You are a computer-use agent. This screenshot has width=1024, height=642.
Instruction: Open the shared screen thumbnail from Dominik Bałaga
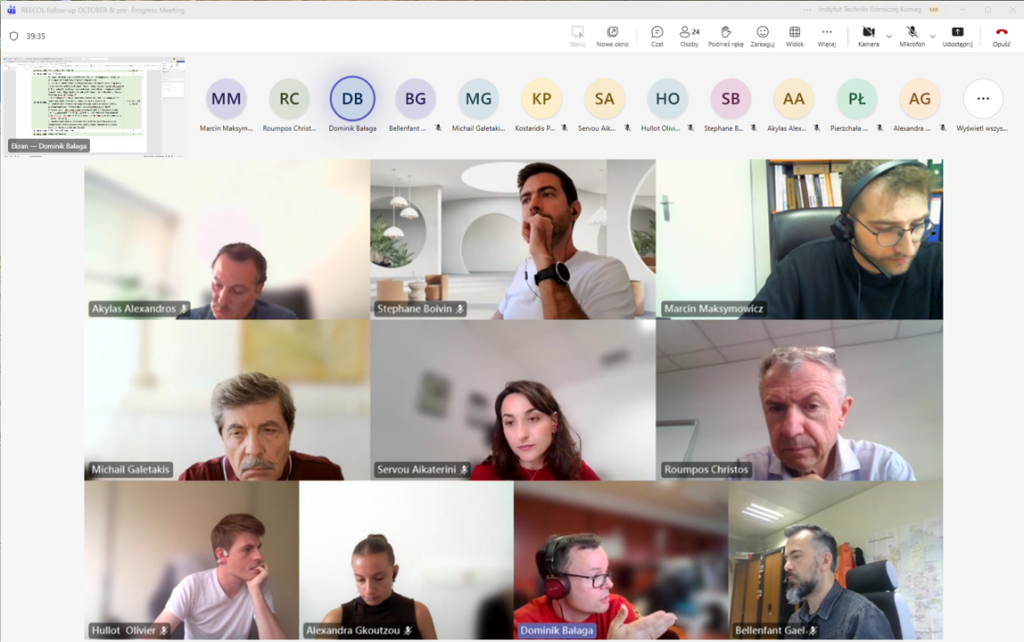[x=92, y=104]
